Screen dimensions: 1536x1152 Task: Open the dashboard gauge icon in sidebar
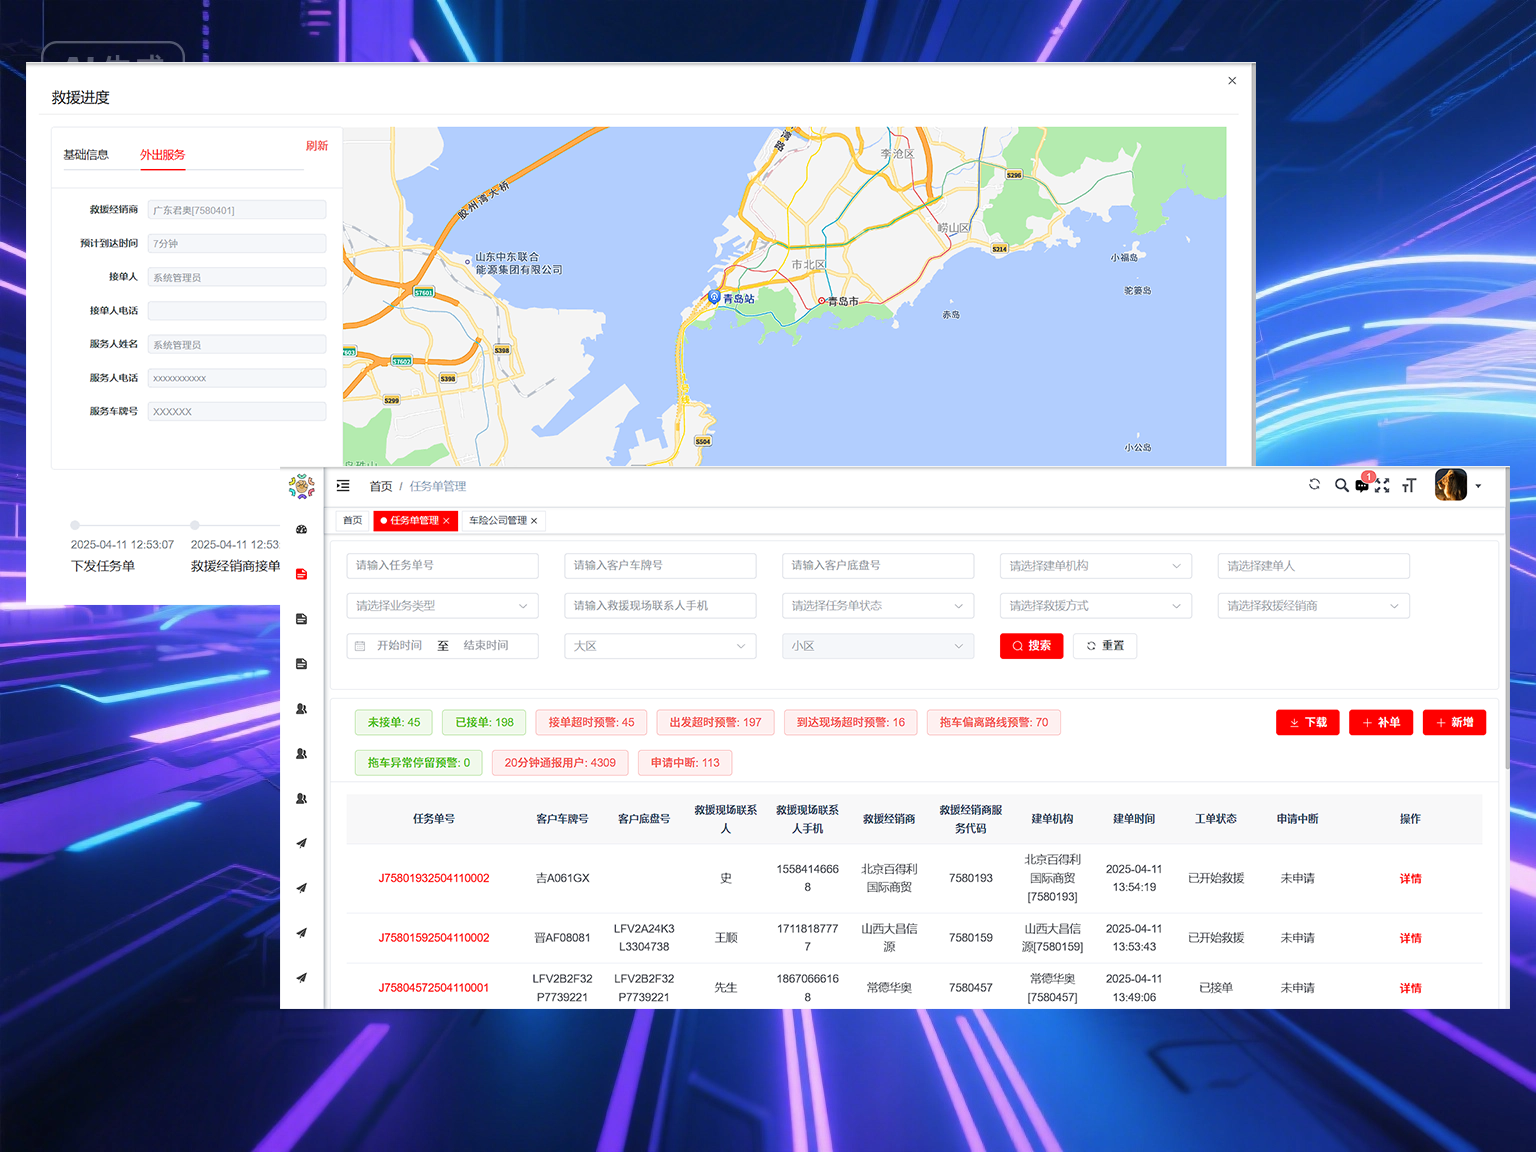click(301, 530)
